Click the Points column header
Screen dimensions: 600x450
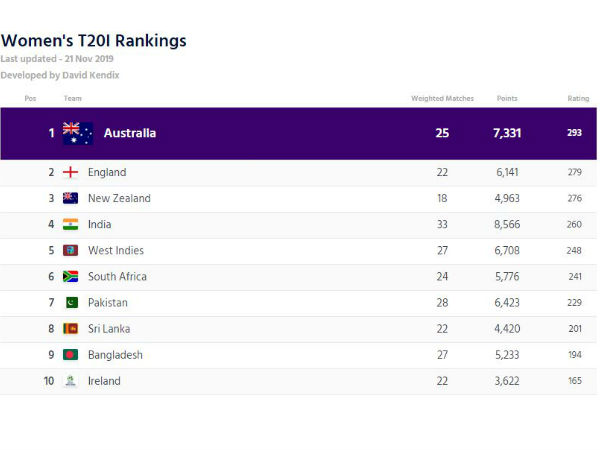click(507, 98)
